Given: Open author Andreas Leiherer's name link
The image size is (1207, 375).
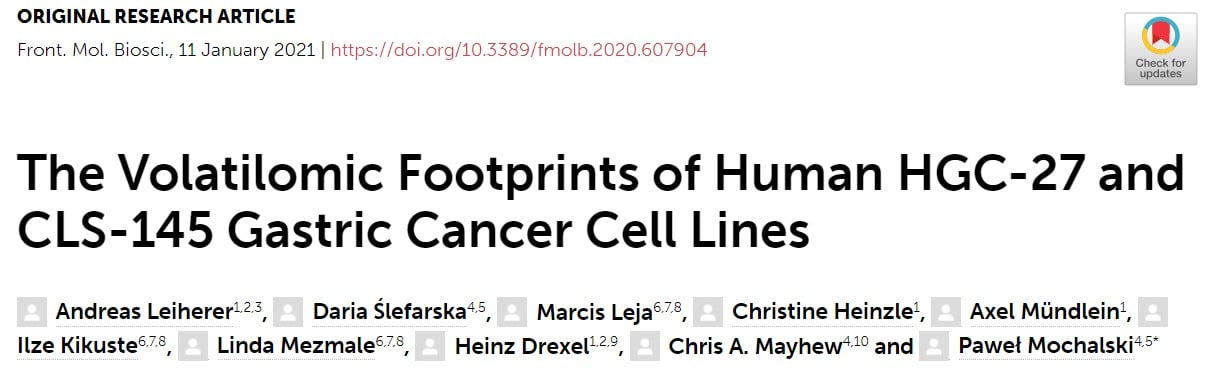Looking at the screenshot, I should tap(144, 312).
